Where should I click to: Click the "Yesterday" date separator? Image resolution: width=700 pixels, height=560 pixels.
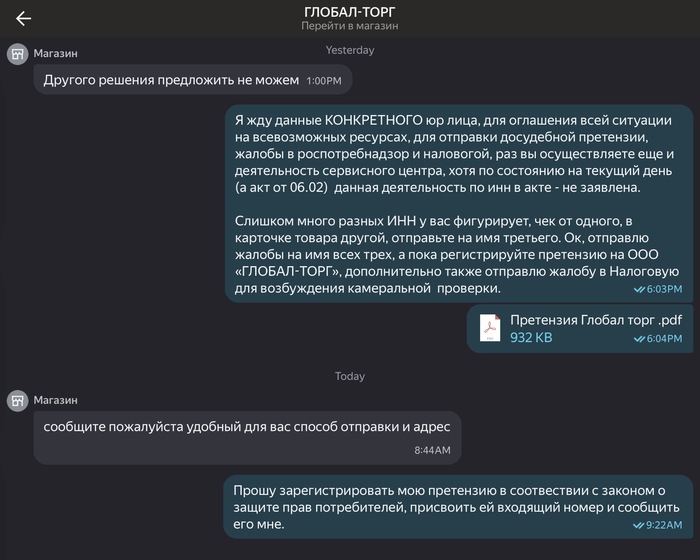350,50
